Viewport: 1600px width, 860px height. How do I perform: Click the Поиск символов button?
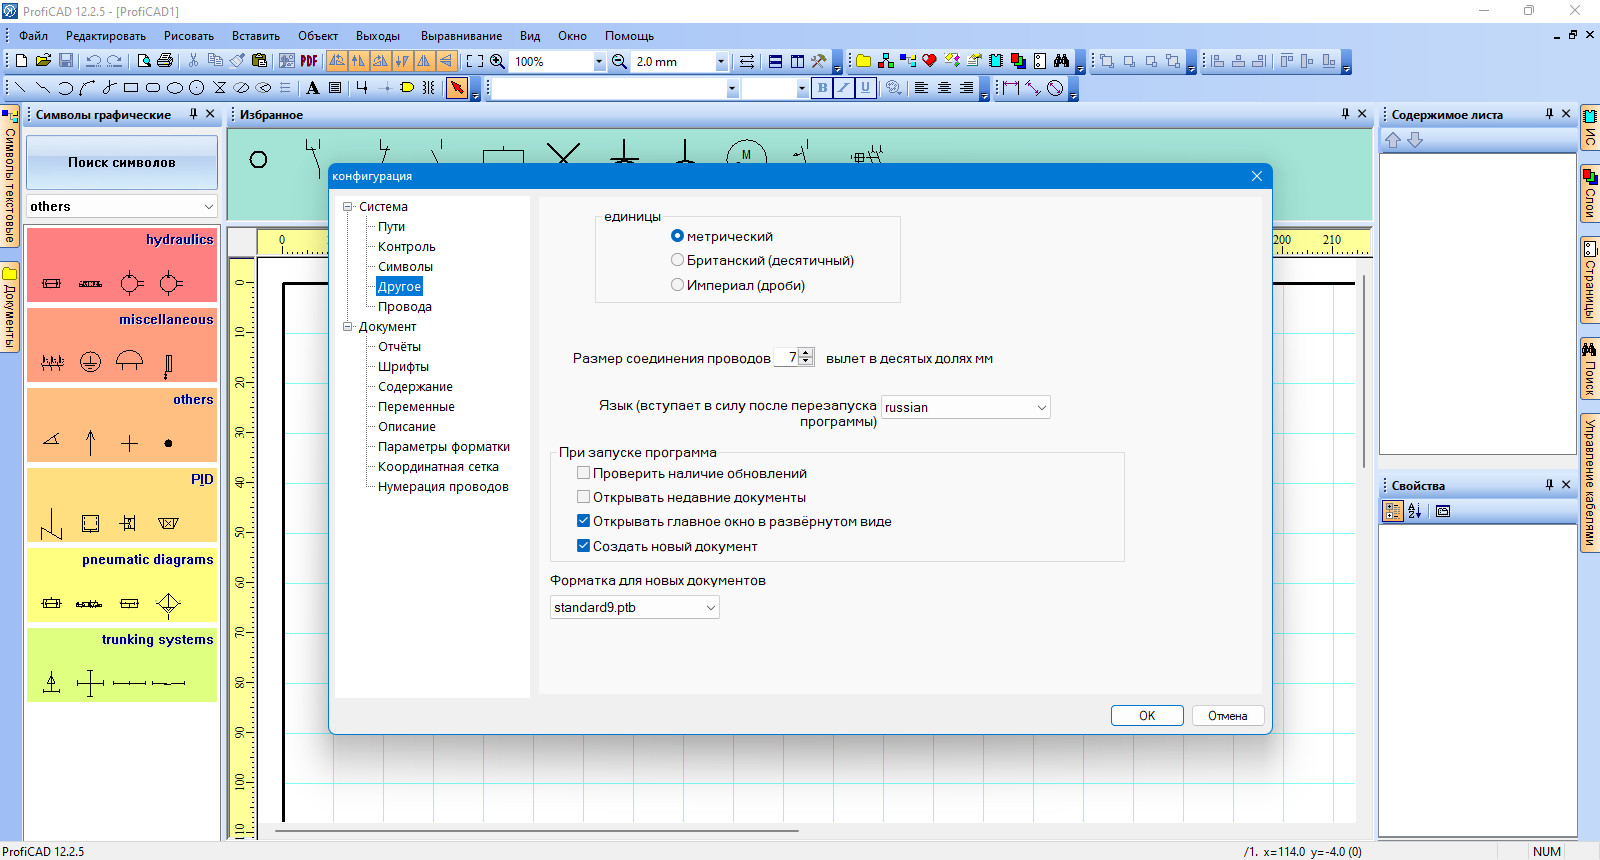[x=122, y=162]
